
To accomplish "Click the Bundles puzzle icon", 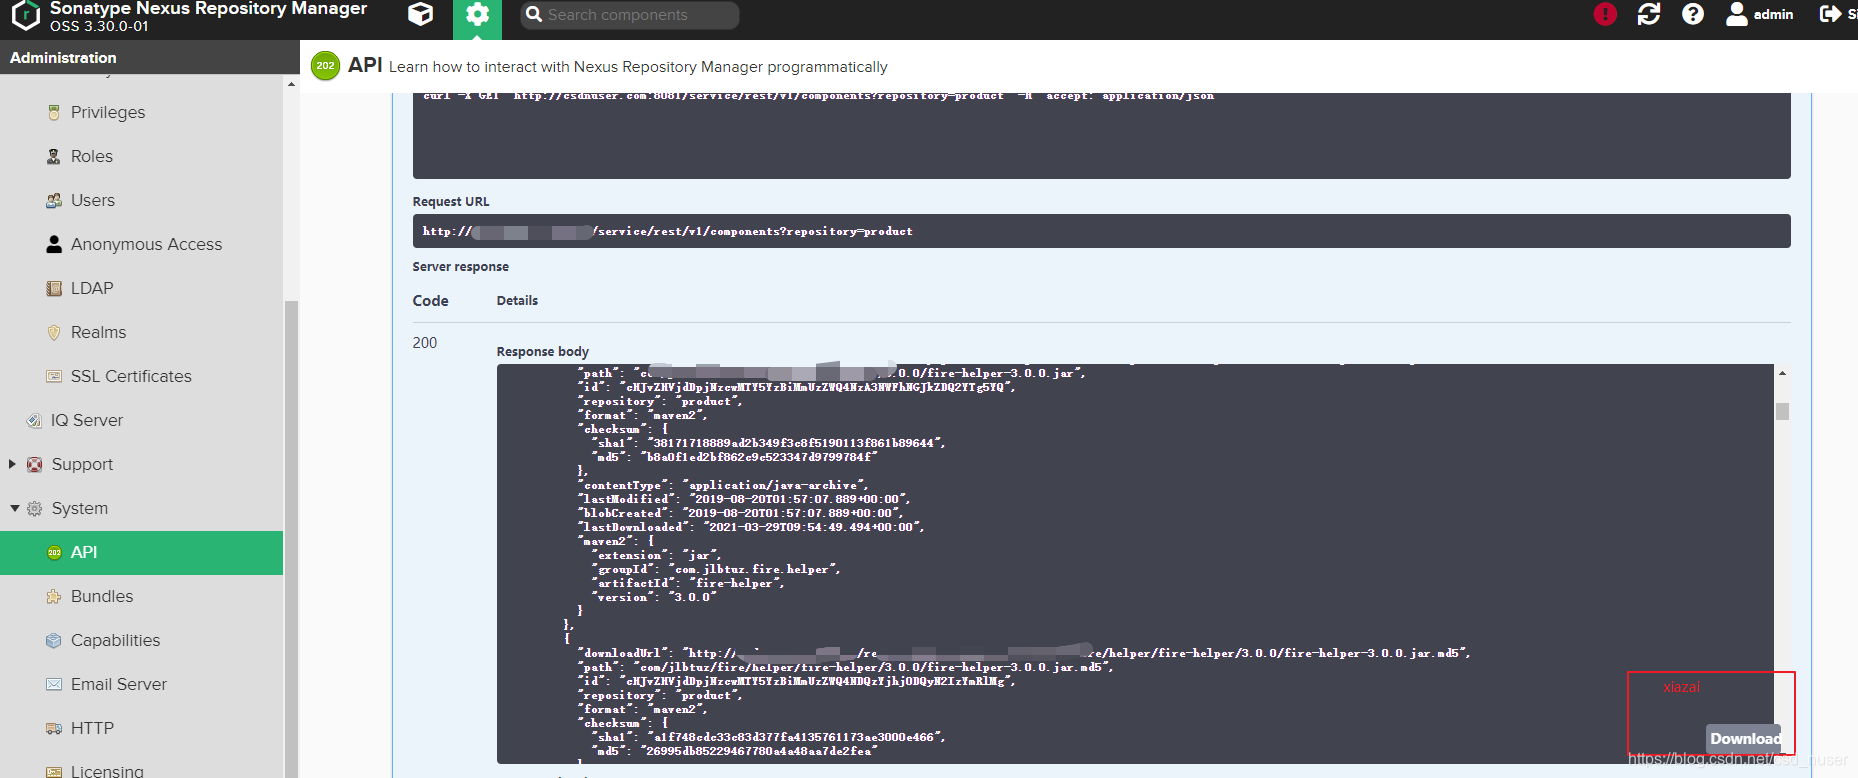I will (x=54, y=596).
